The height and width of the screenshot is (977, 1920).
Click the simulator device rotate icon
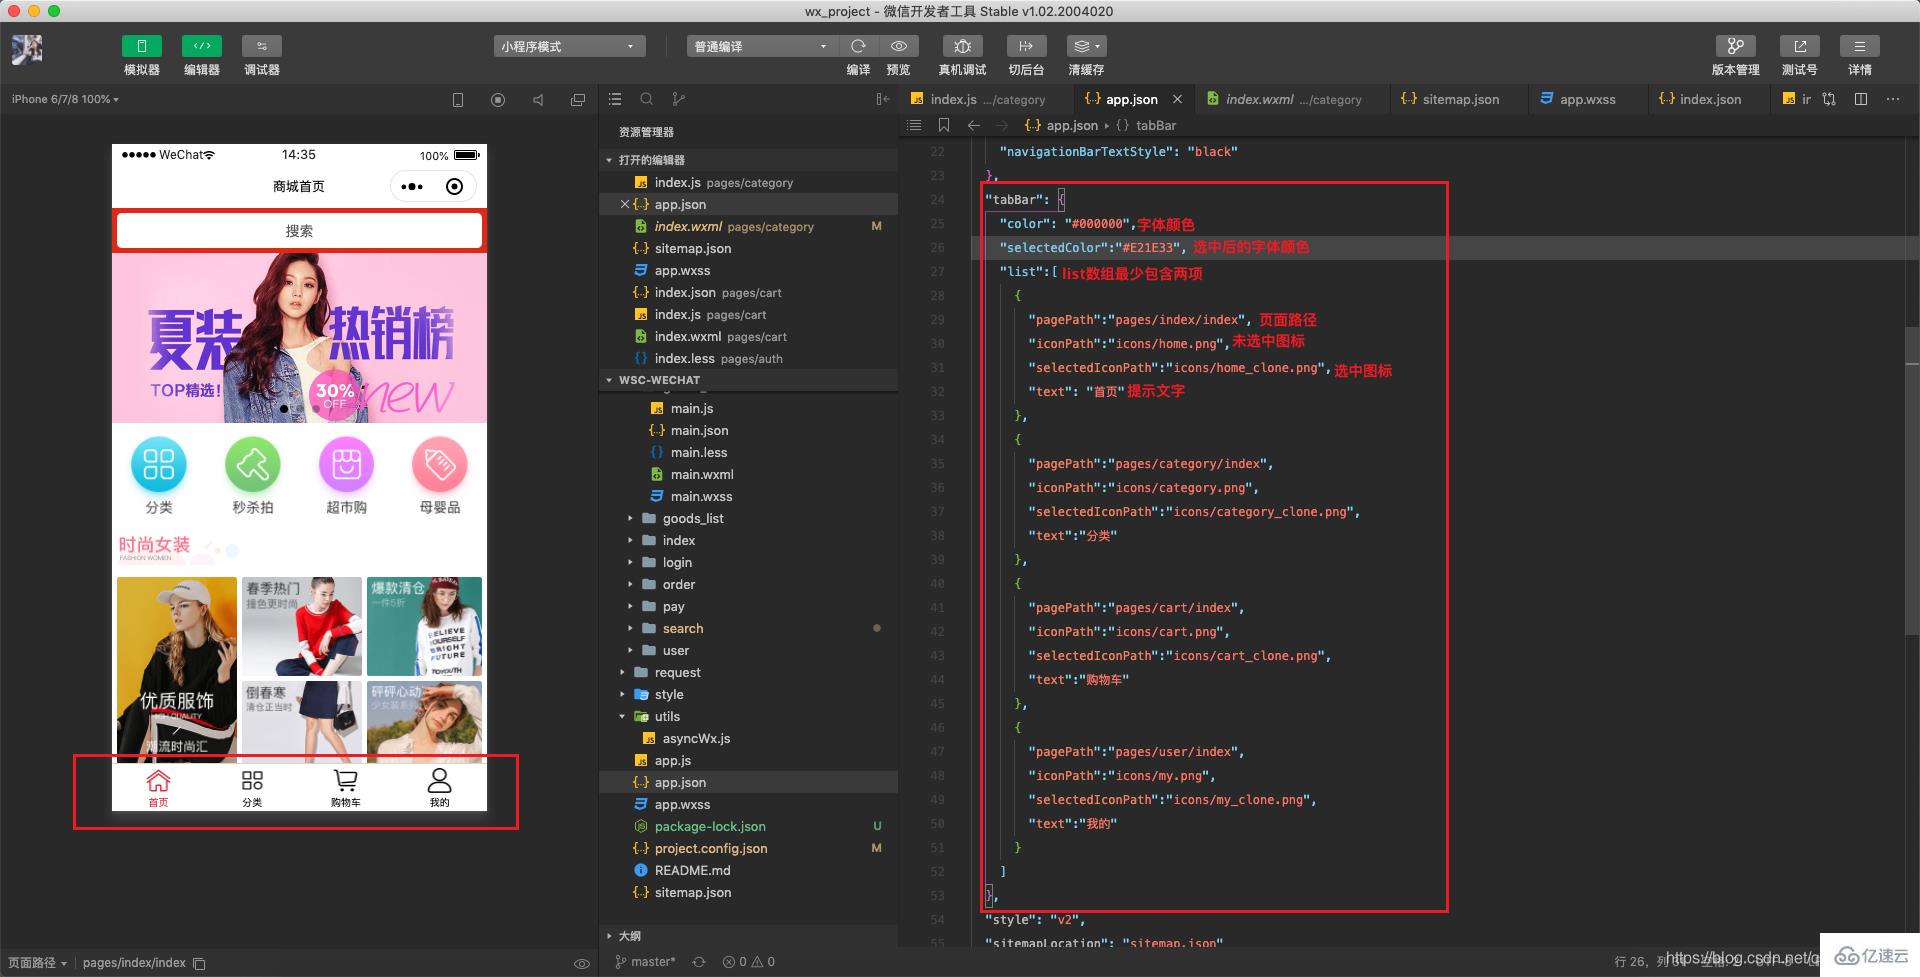click(458, 100)
